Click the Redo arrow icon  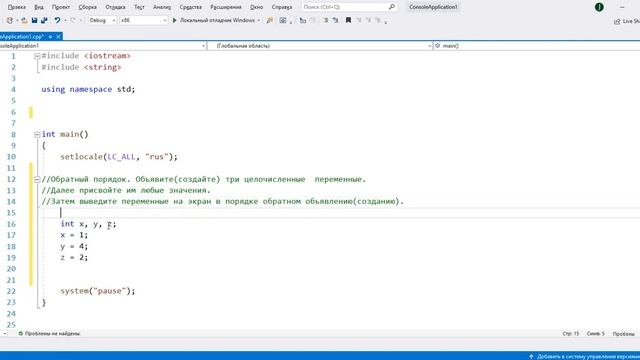[73, 20]
